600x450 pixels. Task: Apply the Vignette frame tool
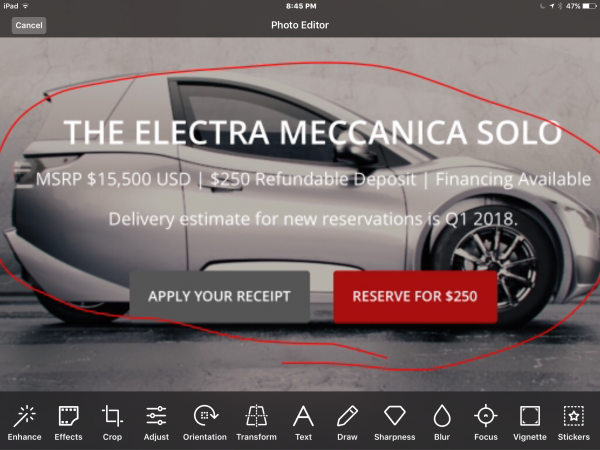tap(530, 423)
